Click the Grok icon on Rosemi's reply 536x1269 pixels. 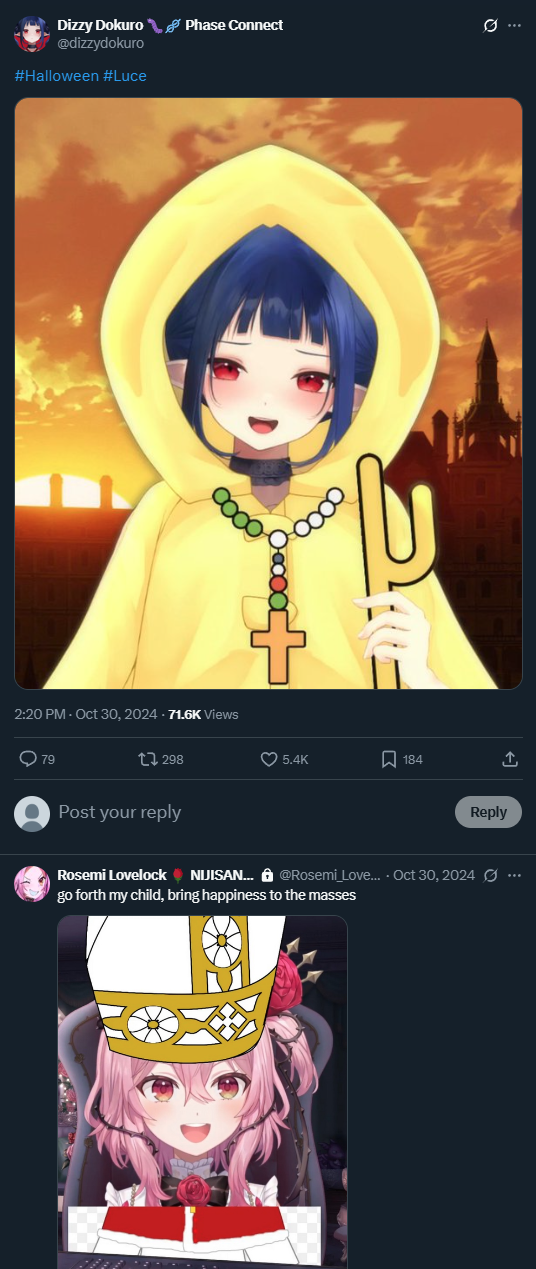pos(490,875)
